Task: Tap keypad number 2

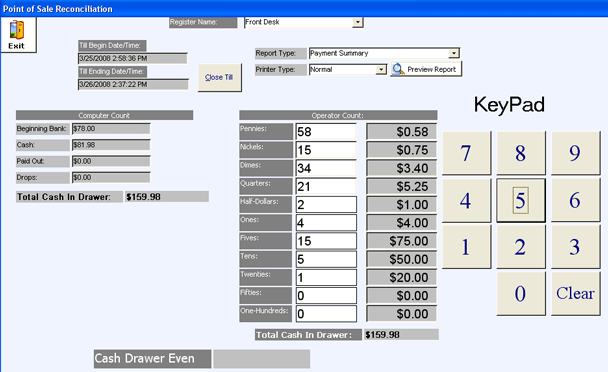Action: point(521,247)
